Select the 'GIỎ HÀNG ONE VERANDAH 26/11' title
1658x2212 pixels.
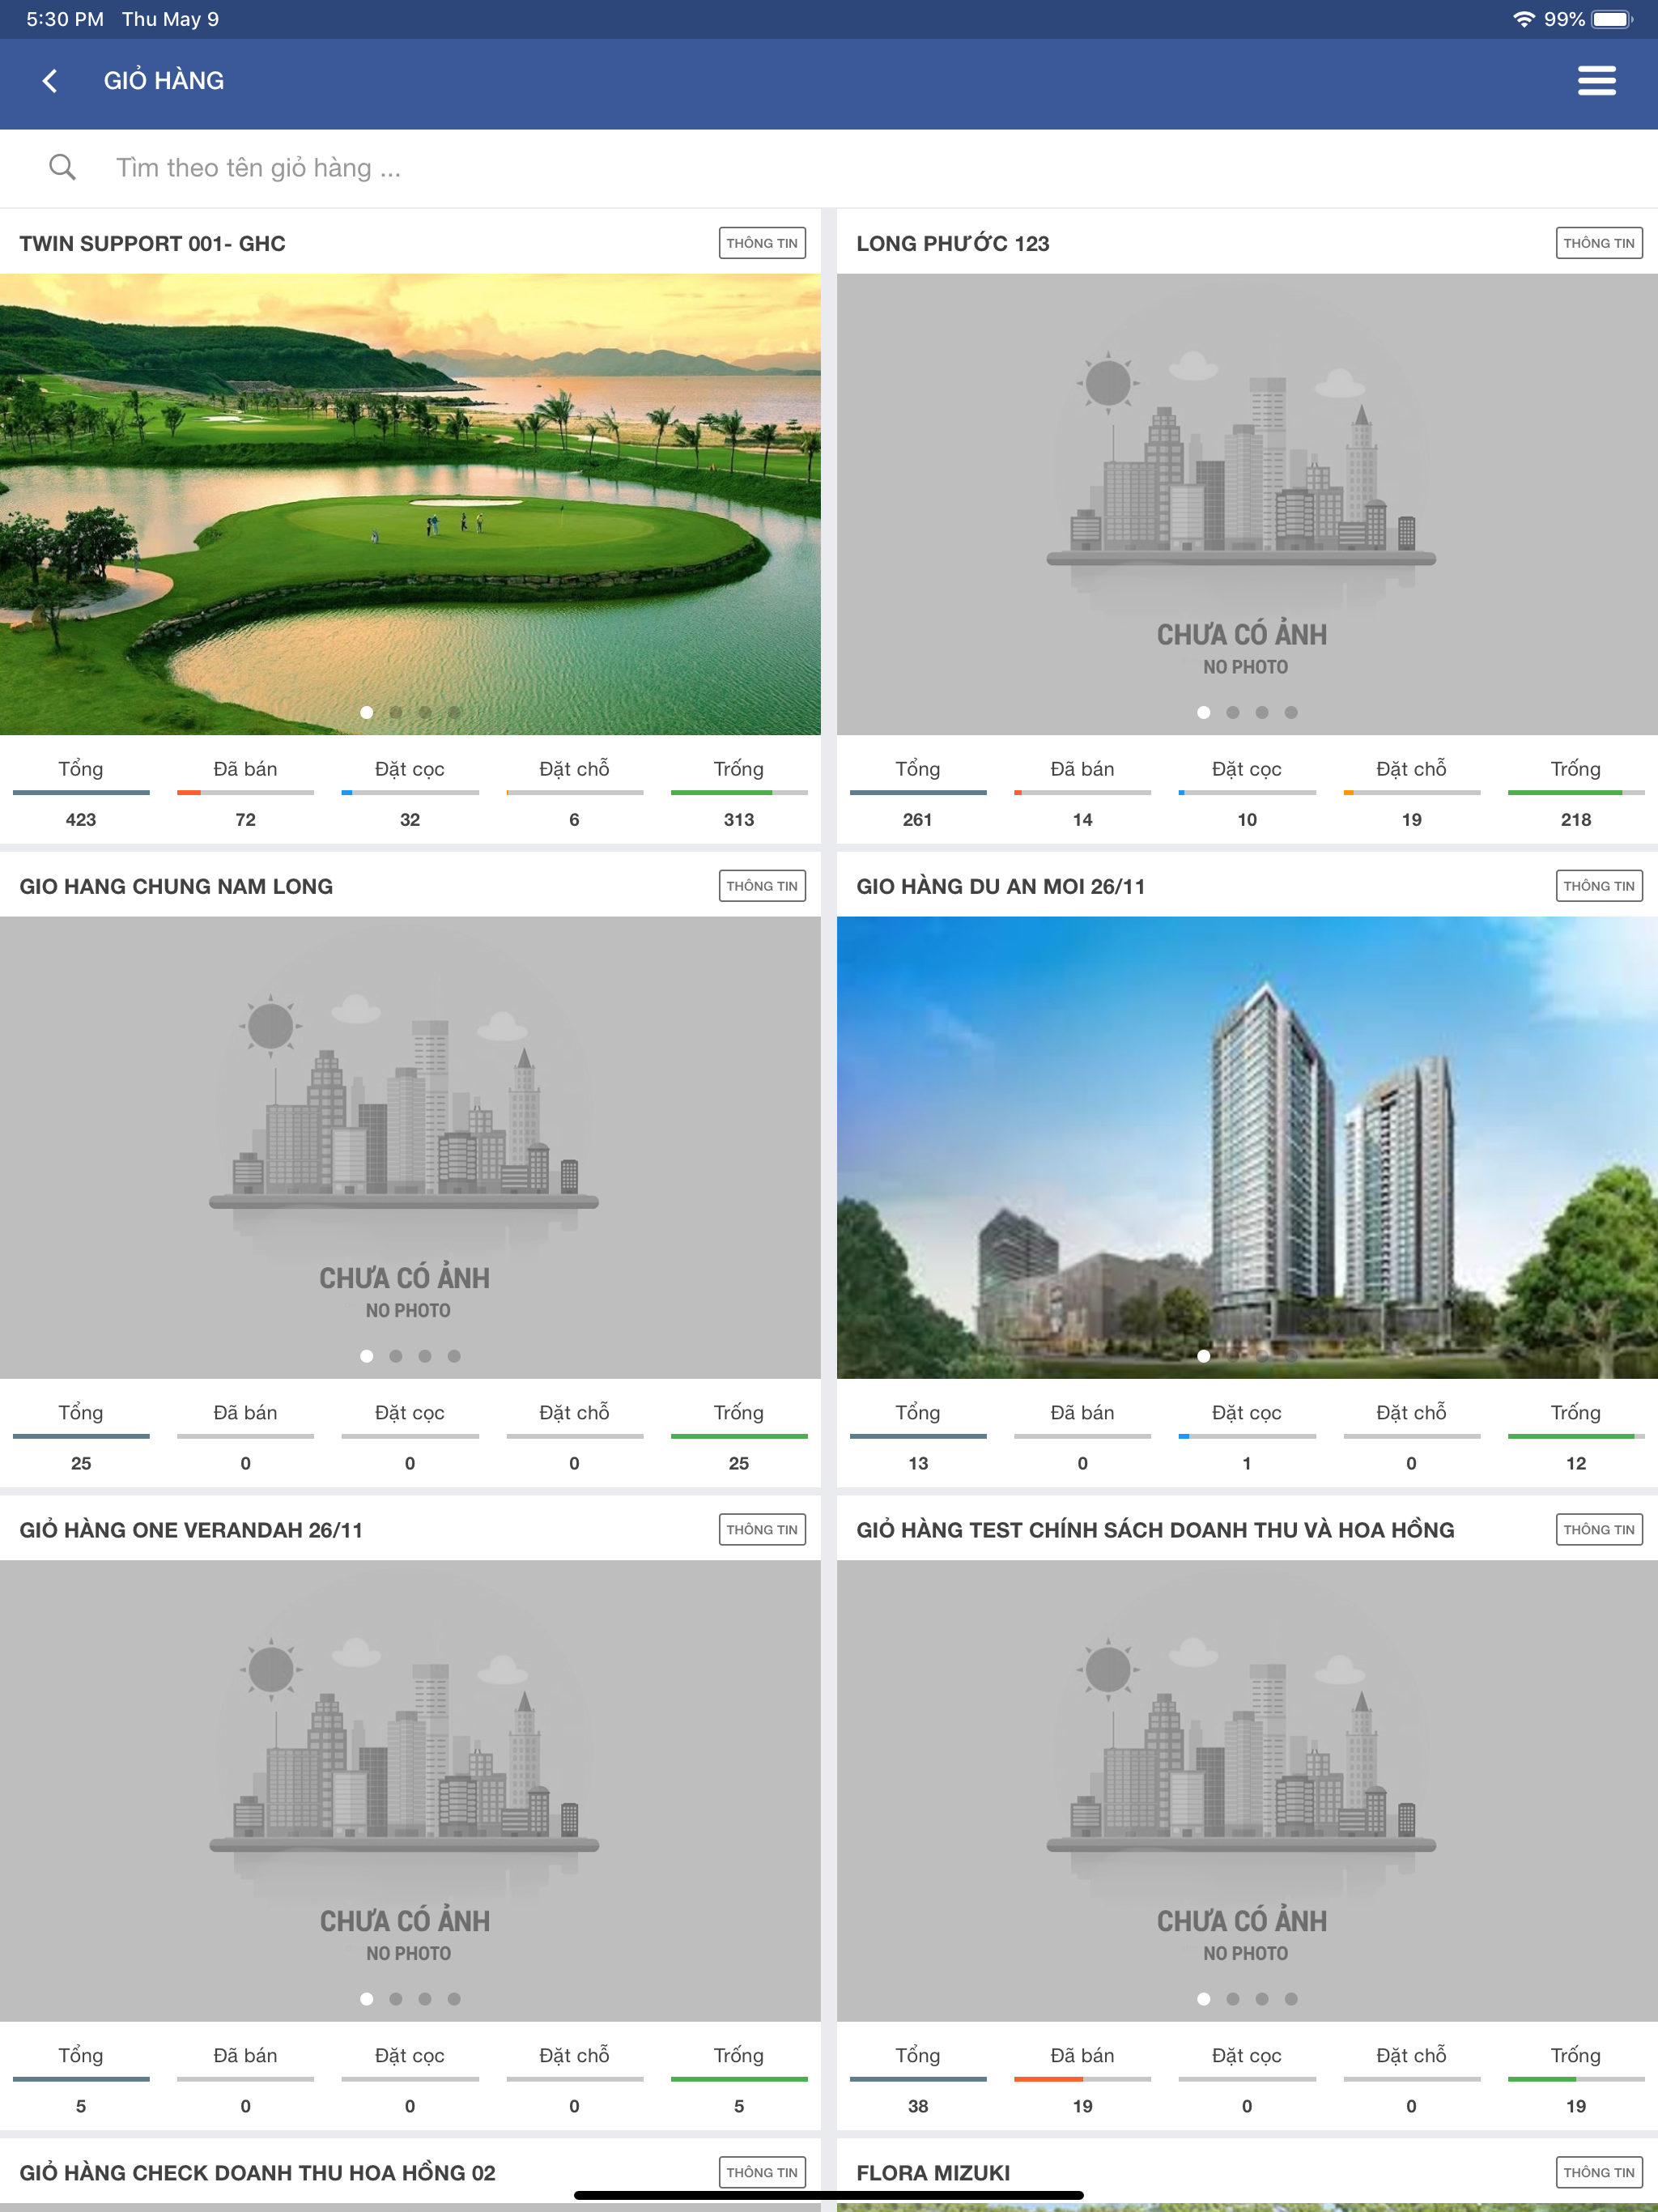[x=191, y=1529]
